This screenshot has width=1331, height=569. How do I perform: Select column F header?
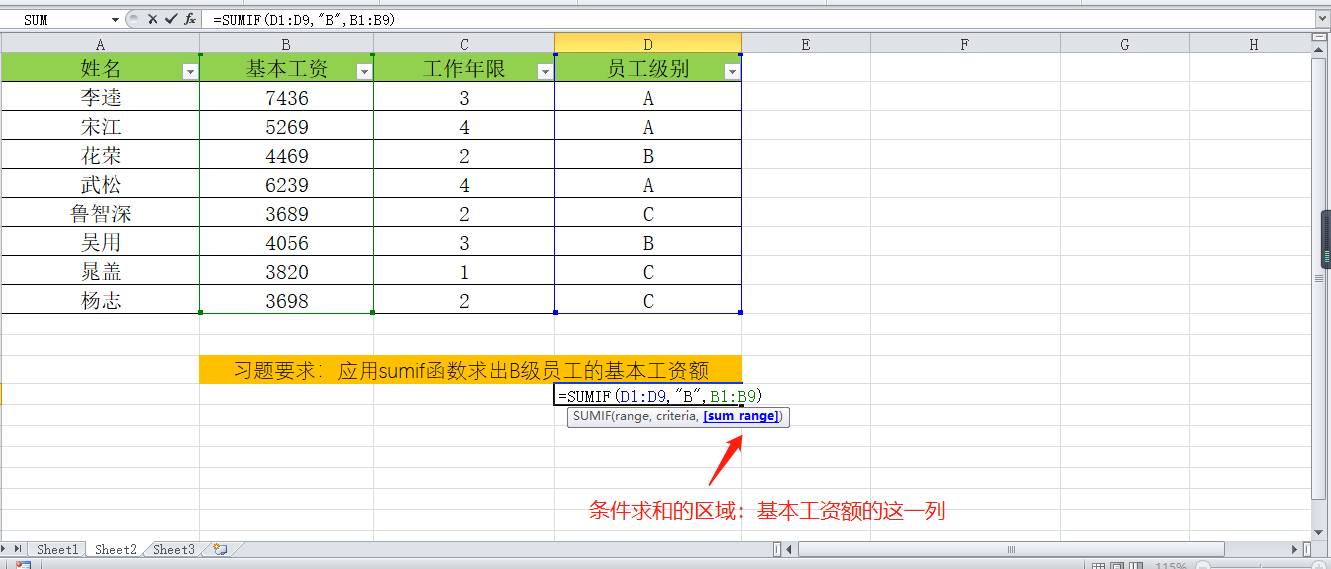point(965,44)
